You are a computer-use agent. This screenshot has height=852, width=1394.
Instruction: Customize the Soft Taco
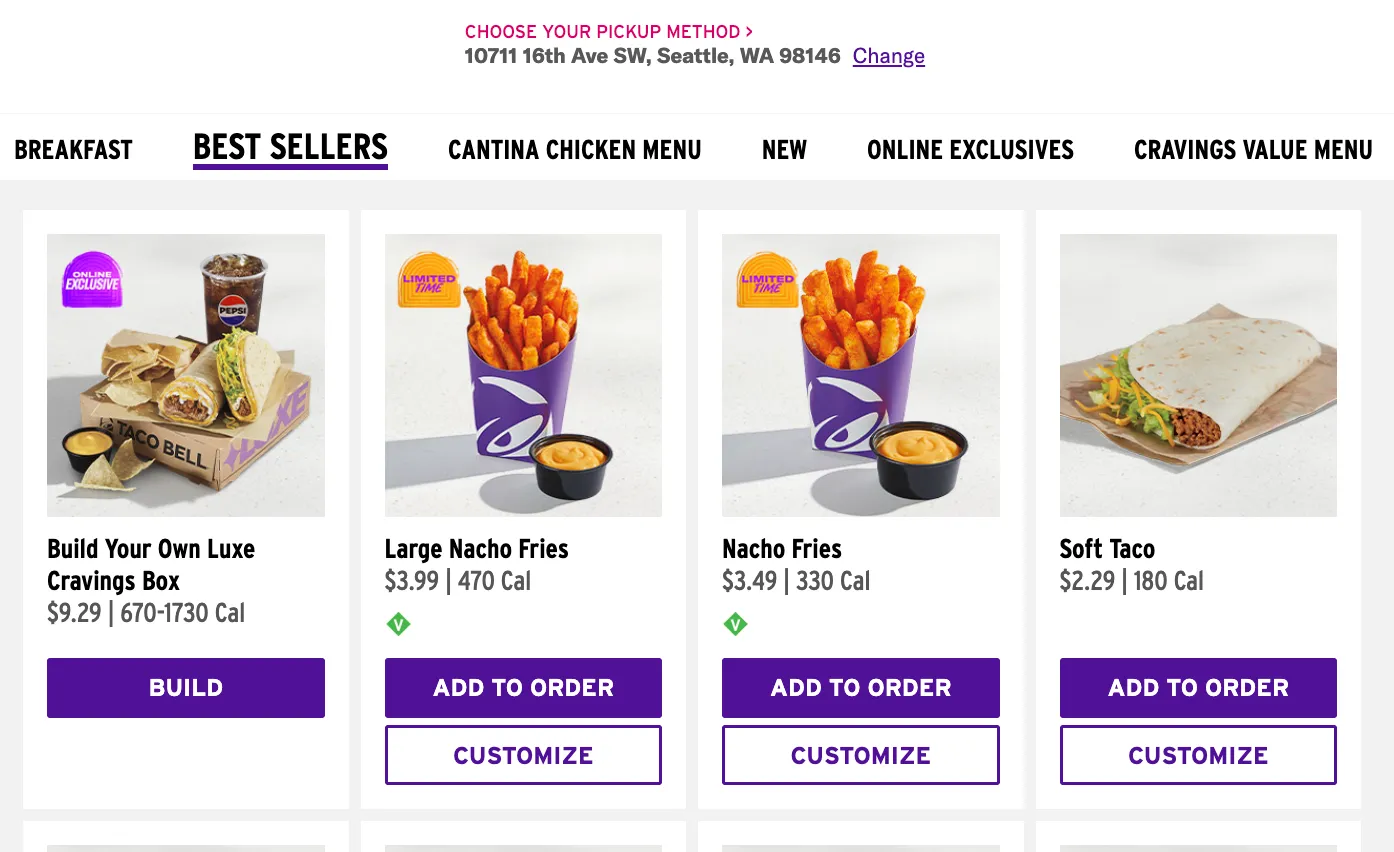click(1198, 755)
